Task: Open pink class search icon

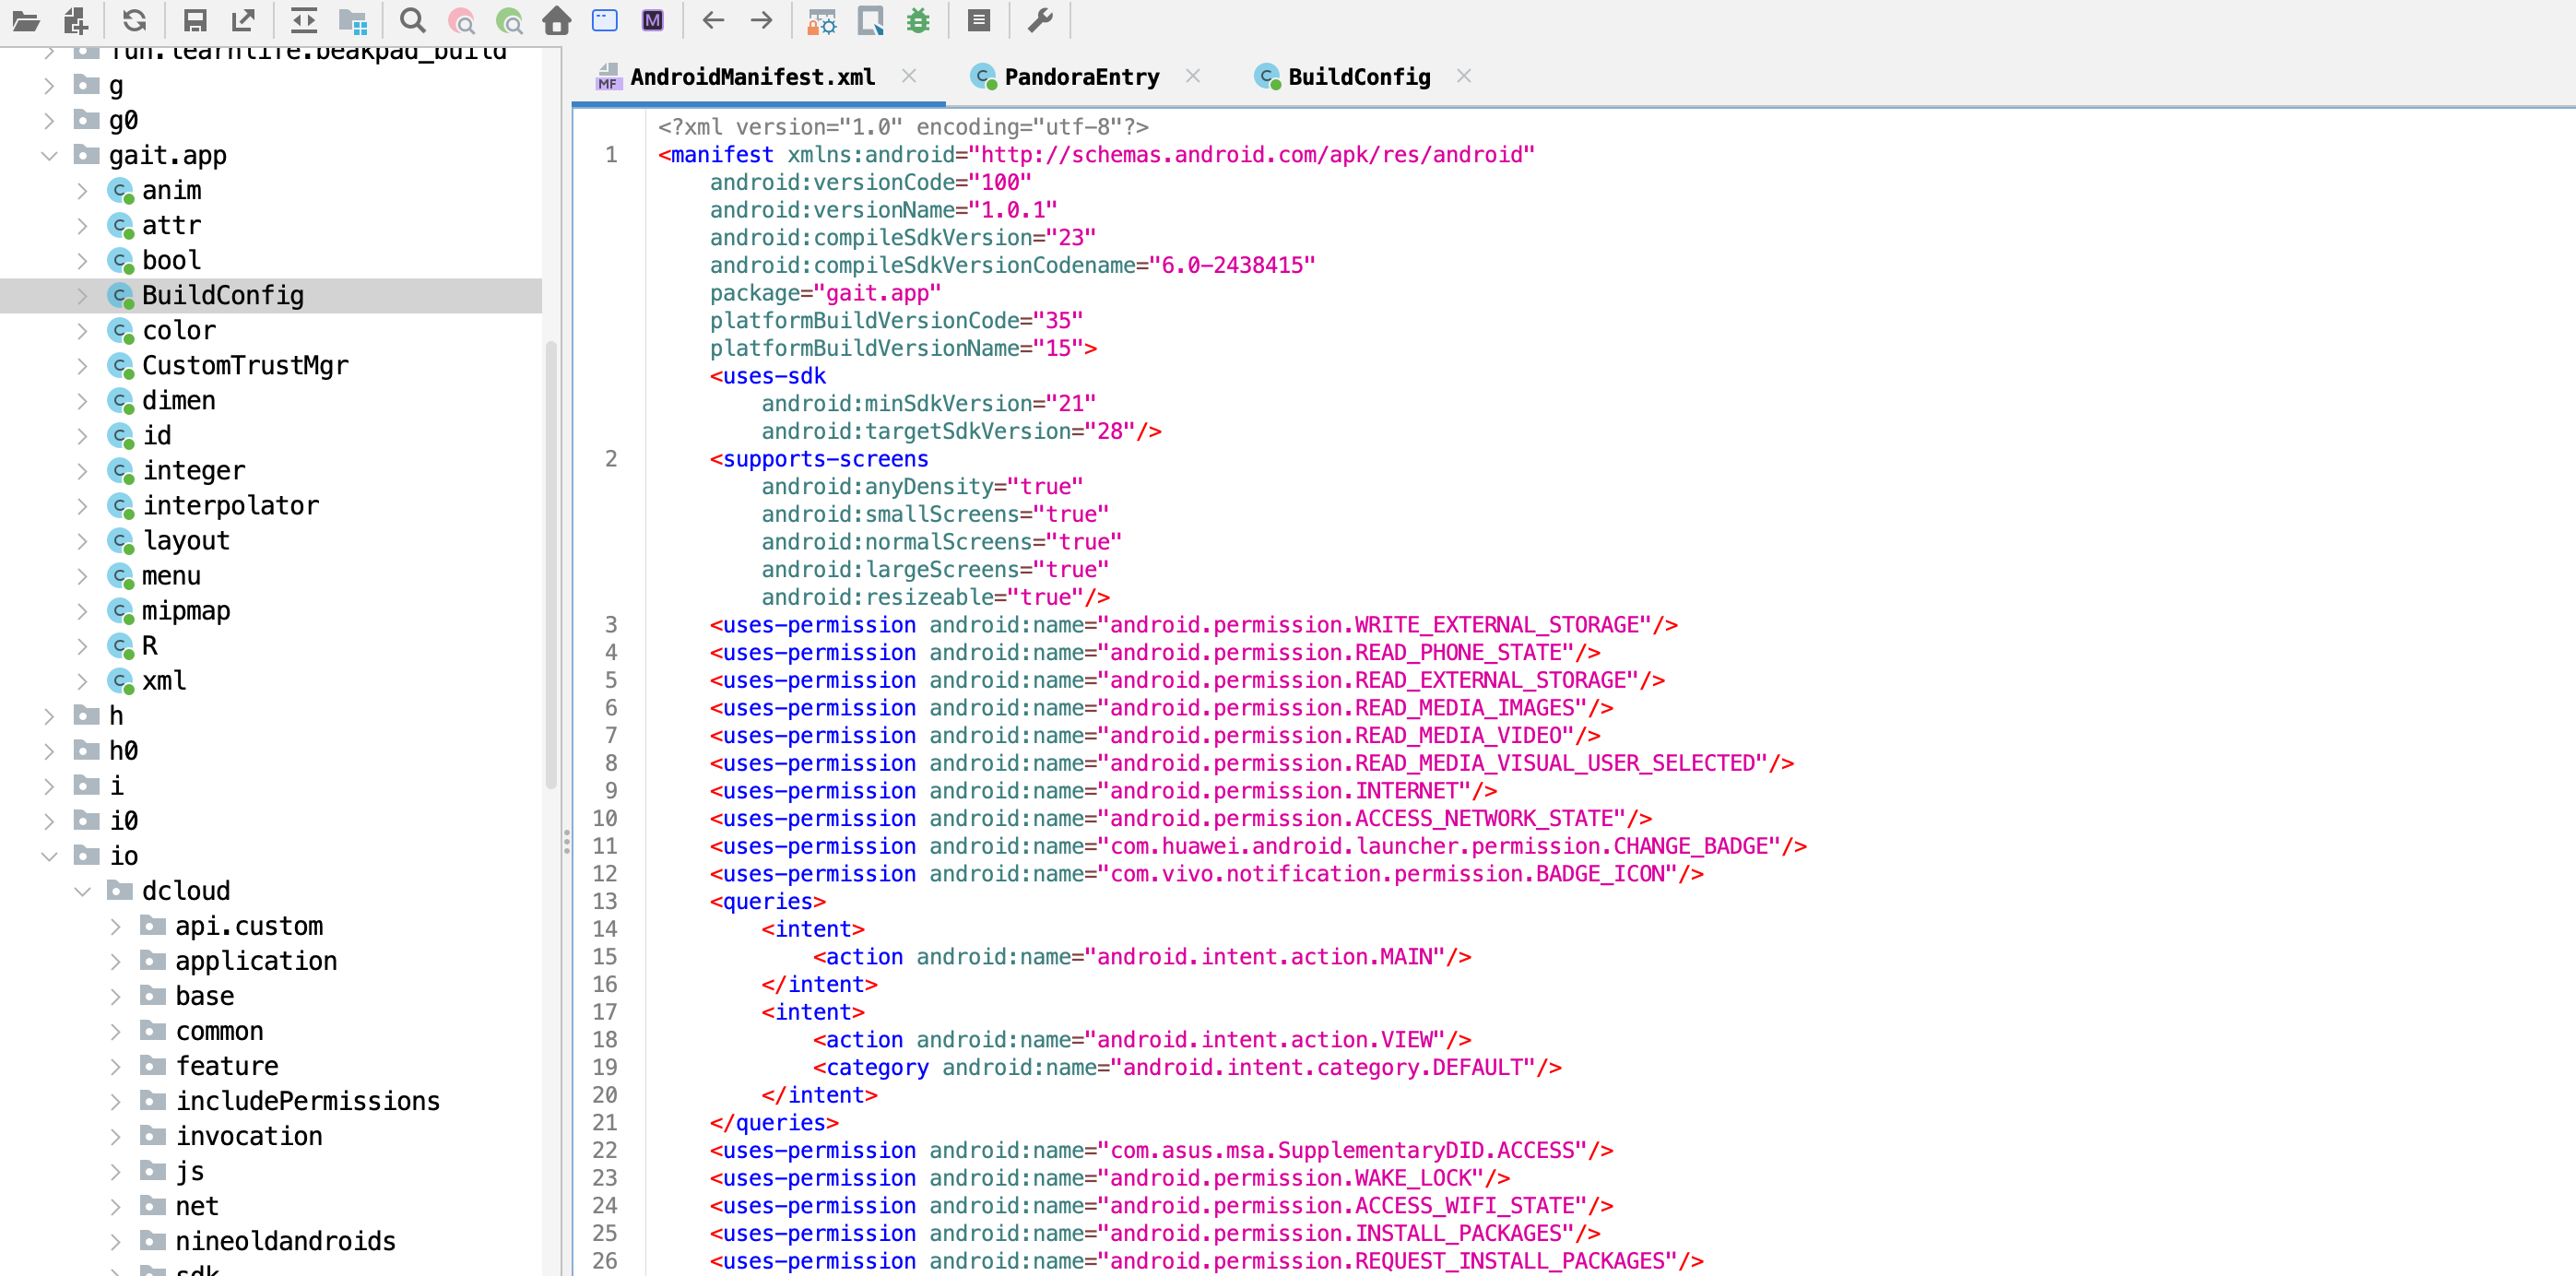Action: coord(461,21)
